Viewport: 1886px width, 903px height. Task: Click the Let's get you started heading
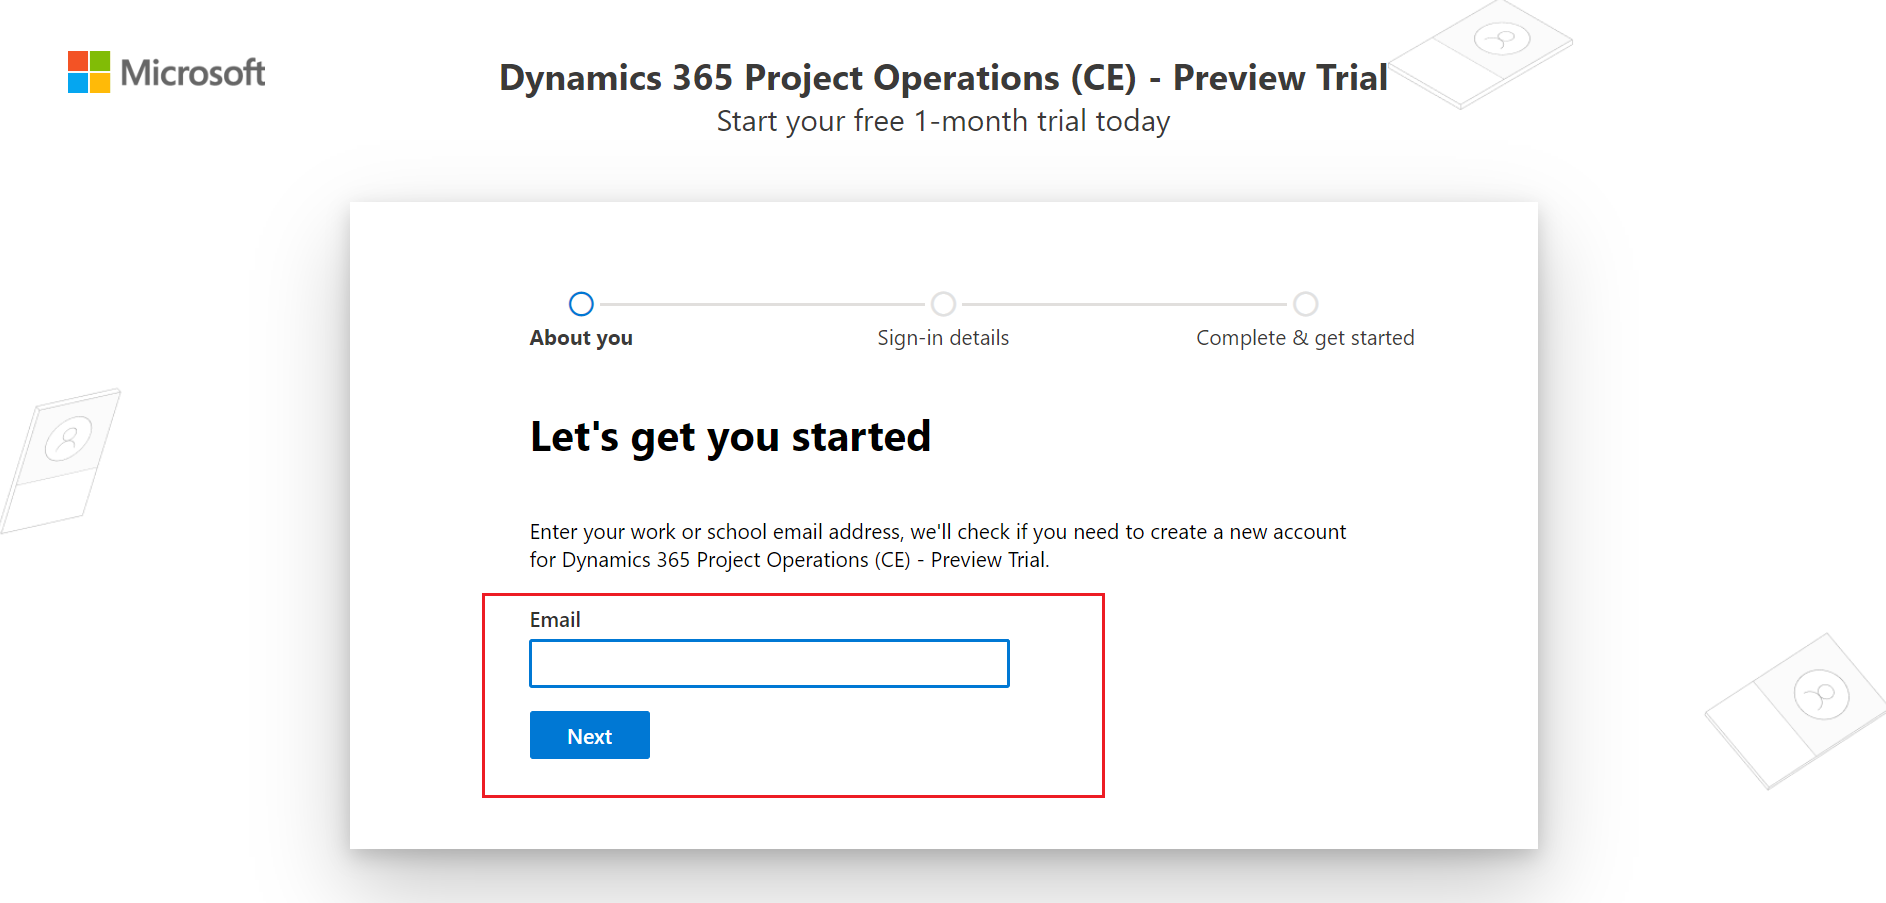point(730,437)
